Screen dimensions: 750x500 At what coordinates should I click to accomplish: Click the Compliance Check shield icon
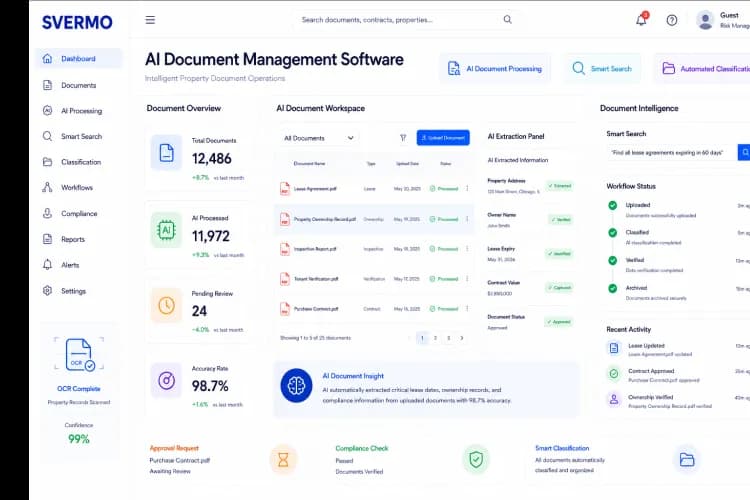(476, 459)
